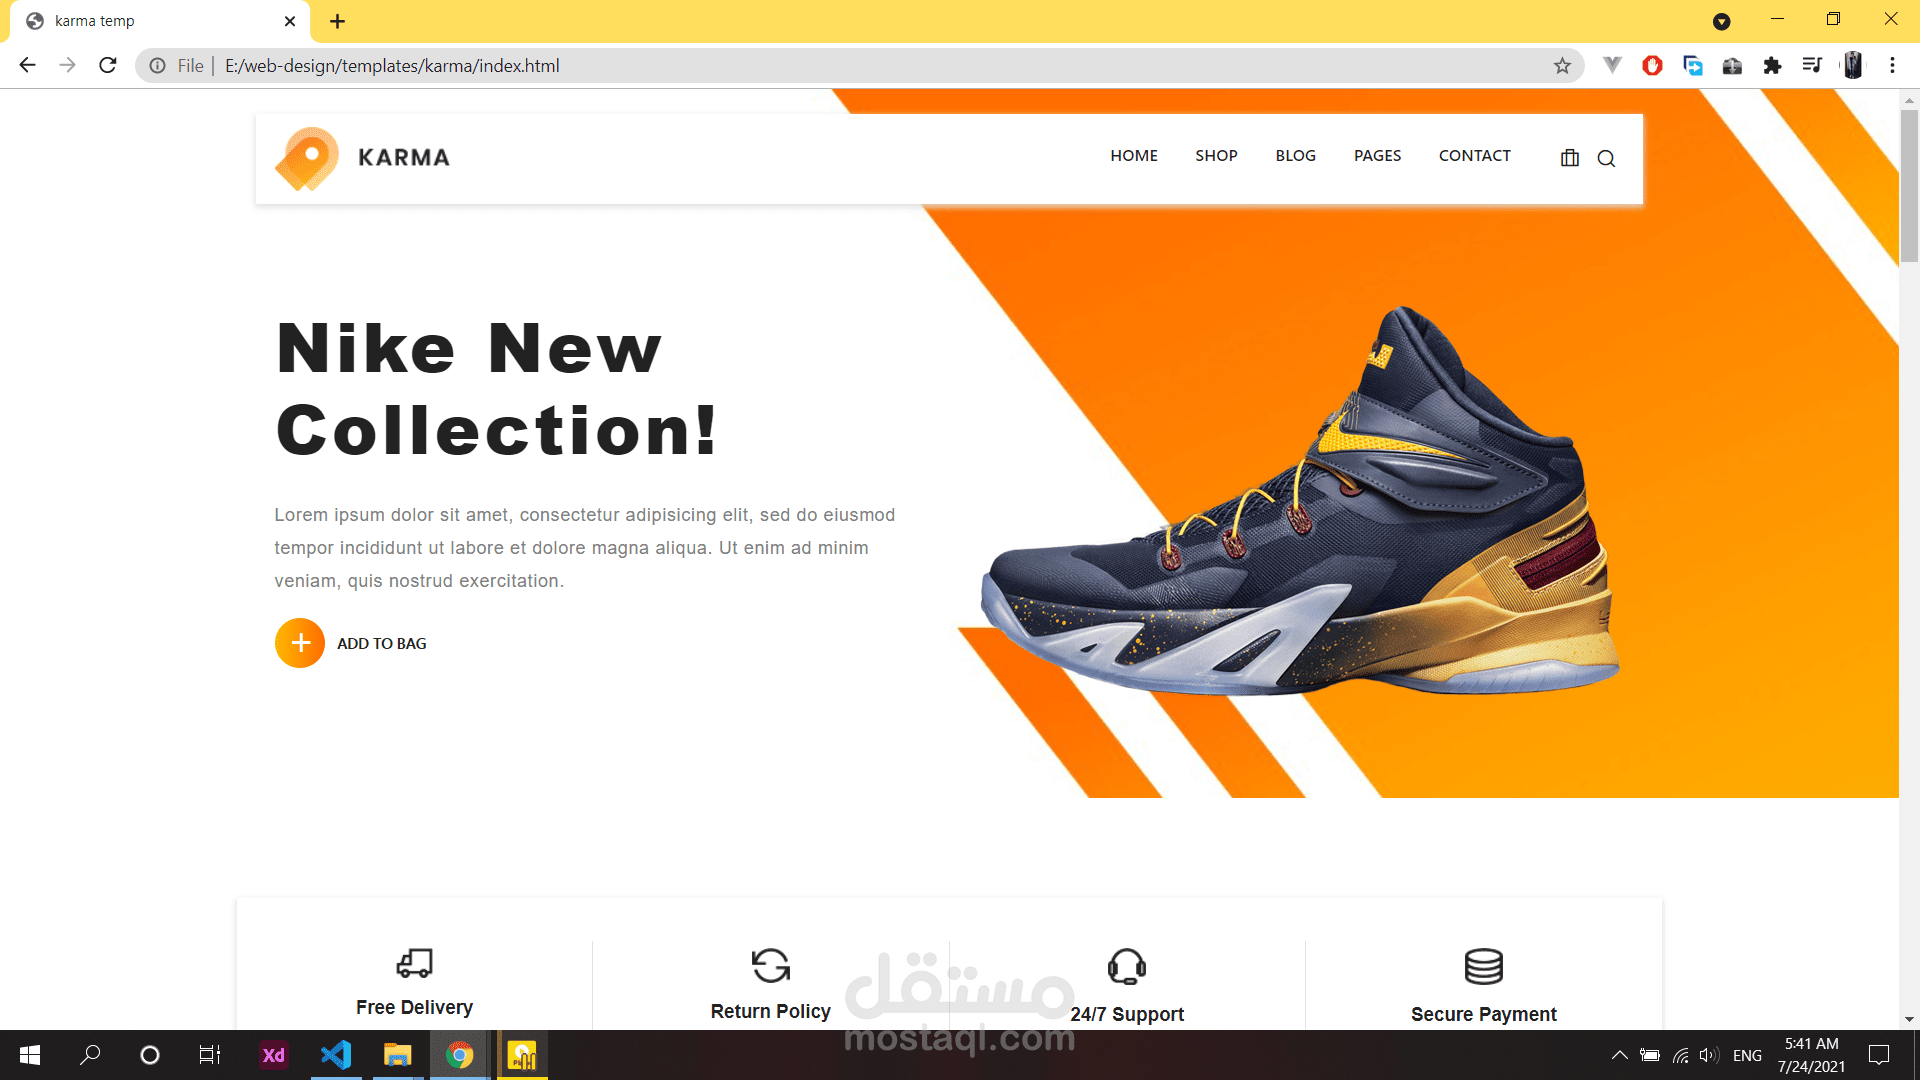Click the toolbox extension icon
This screenshot has width=1920, height=1080.
pos(1732,66)
